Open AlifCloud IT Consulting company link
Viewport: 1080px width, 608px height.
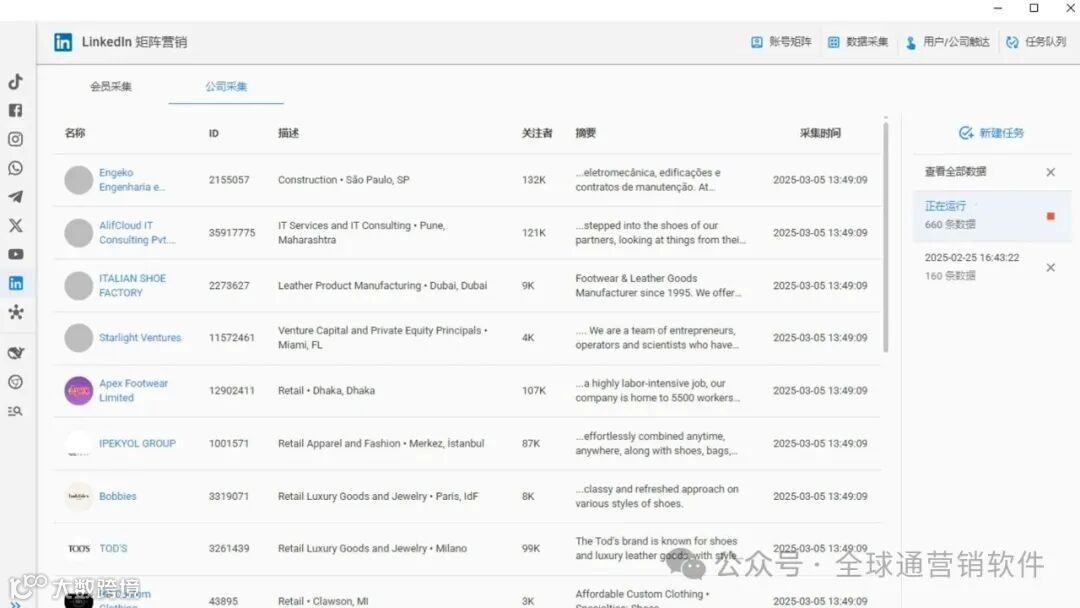pos(137,233)
